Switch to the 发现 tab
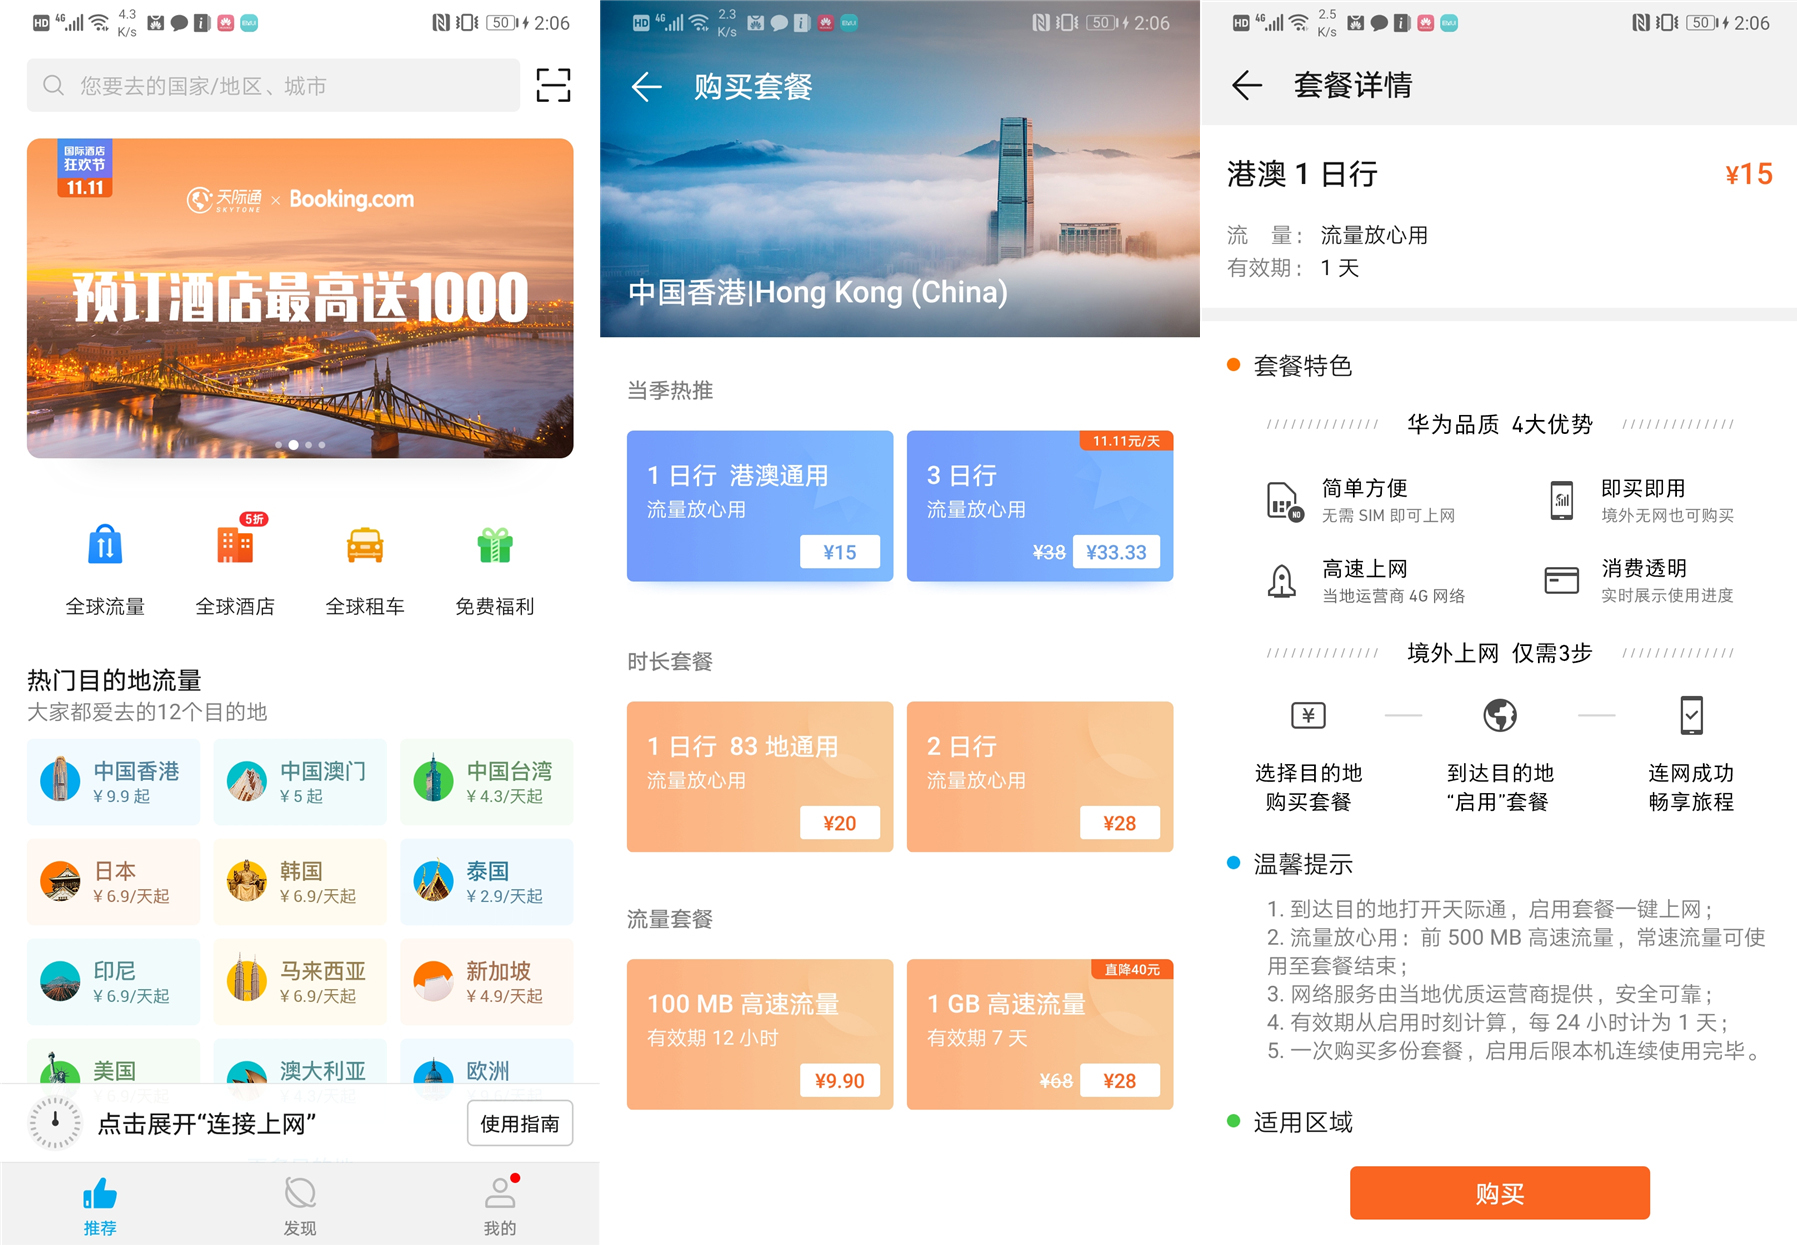The image size is (1797, 1245). tap(299, 1205)
